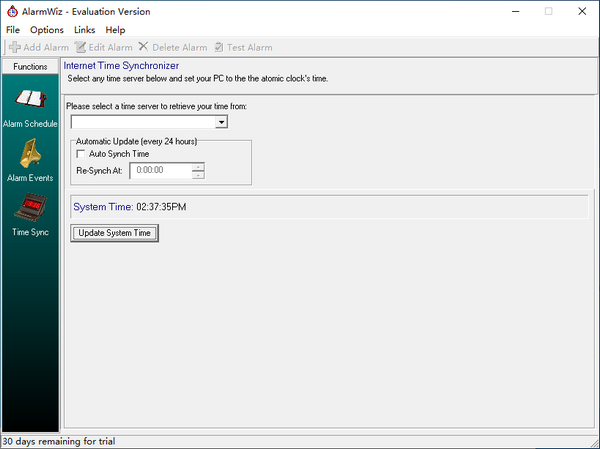The image size is (600, 449).
Task: Increase Re-Synch At time with up arrow
Action: point(198,167)
